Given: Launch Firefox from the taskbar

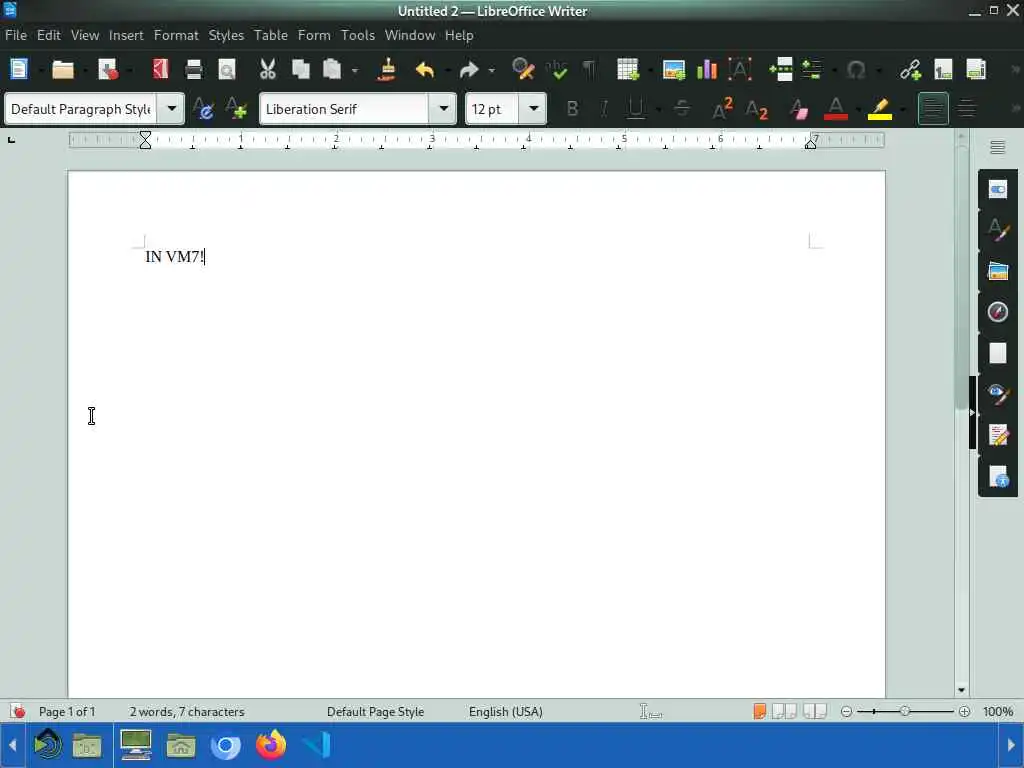Looking at the screenshot, I should [x=270, y=745].
